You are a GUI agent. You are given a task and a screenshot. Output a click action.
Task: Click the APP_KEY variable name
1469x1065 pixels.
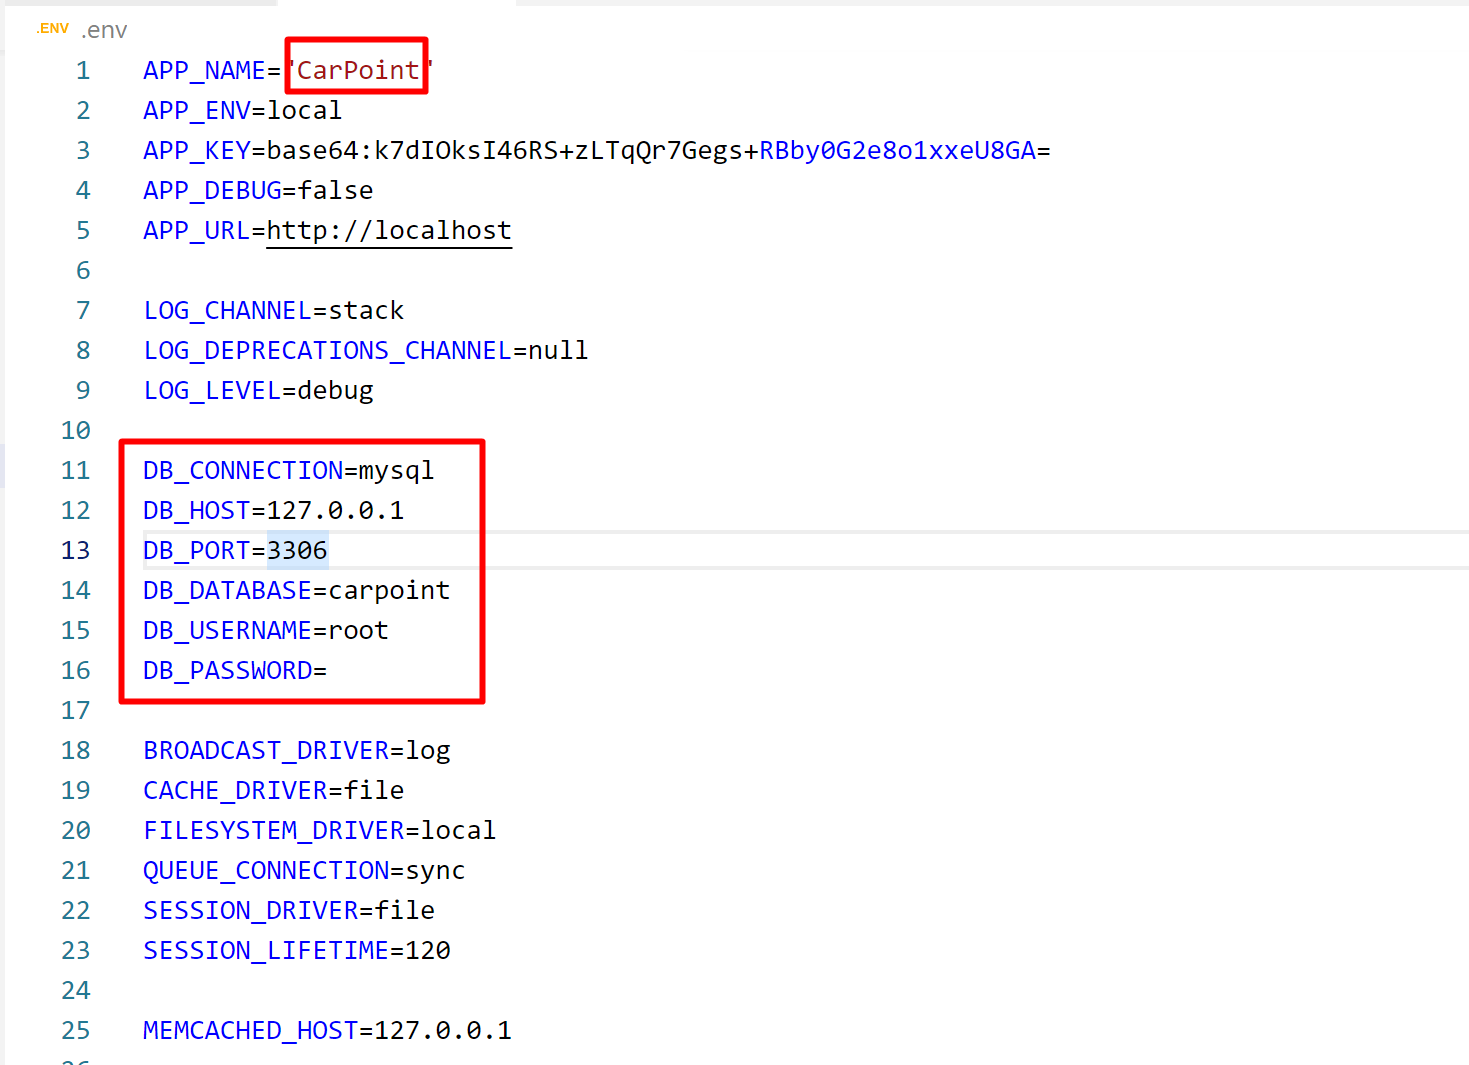click(196, 151)
